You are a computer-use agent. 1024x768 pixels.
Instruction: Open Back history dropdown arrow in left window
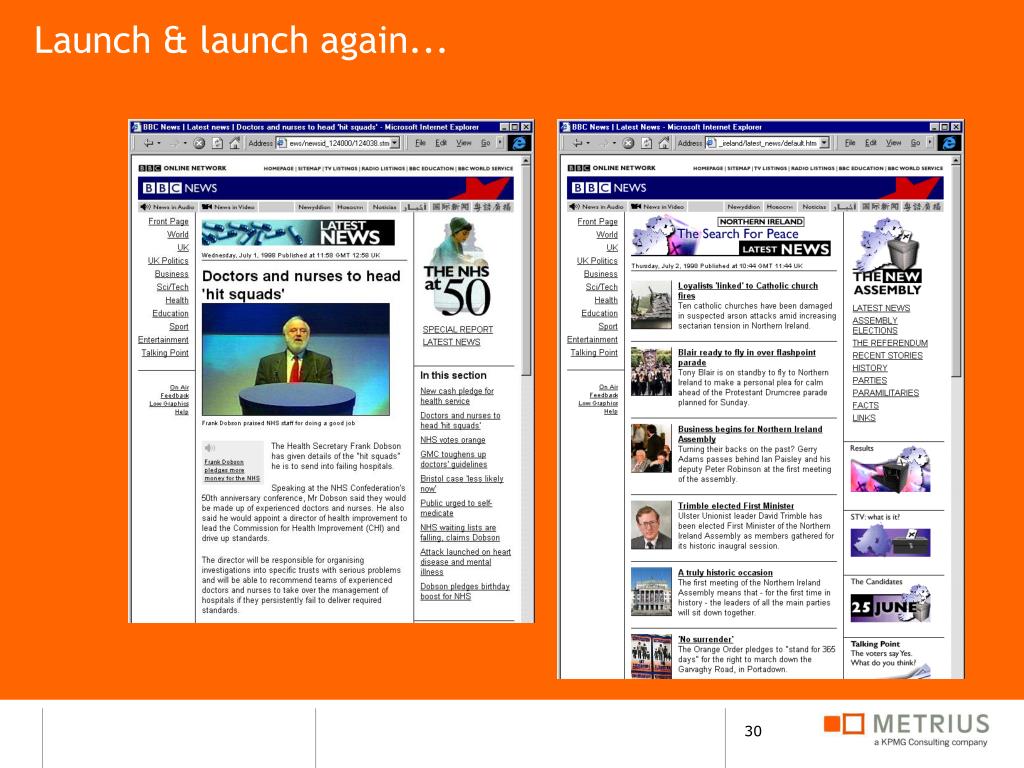(x=159, y=143)
